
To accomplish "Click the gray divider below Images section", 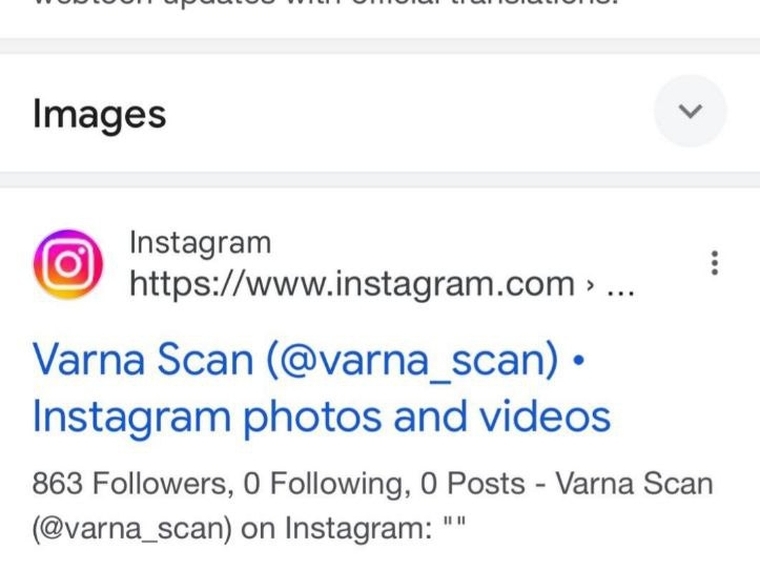I will coord(380,180).
